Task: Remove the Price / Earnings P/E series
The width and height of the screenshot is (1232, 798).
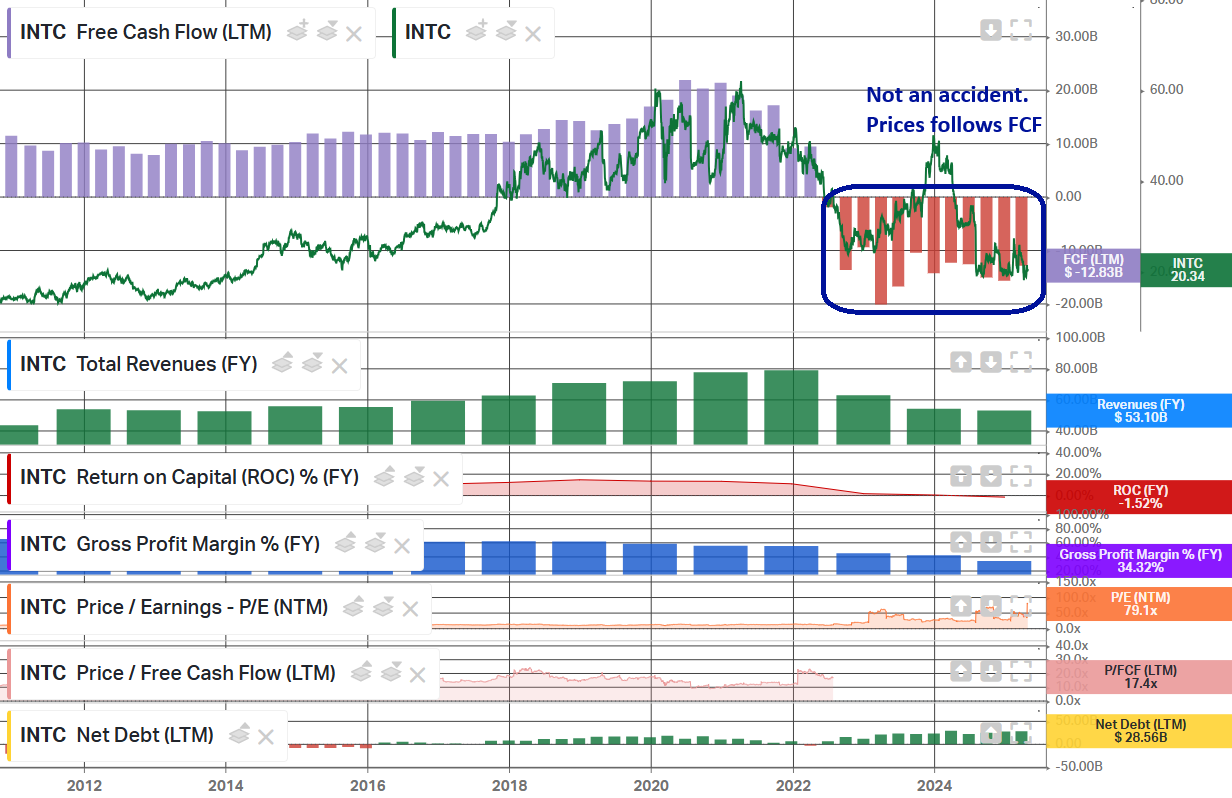Action: pyautogui.click(x=410, y=609)
